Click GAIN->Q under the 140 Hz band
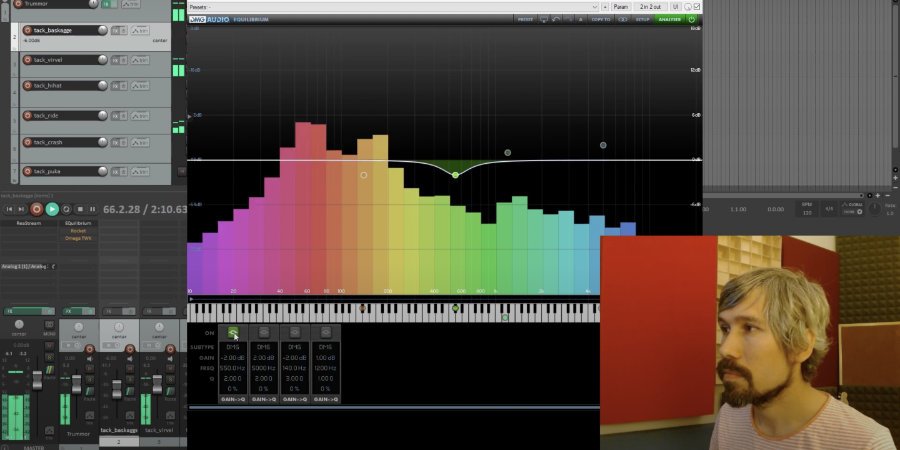 pos(294,399)
